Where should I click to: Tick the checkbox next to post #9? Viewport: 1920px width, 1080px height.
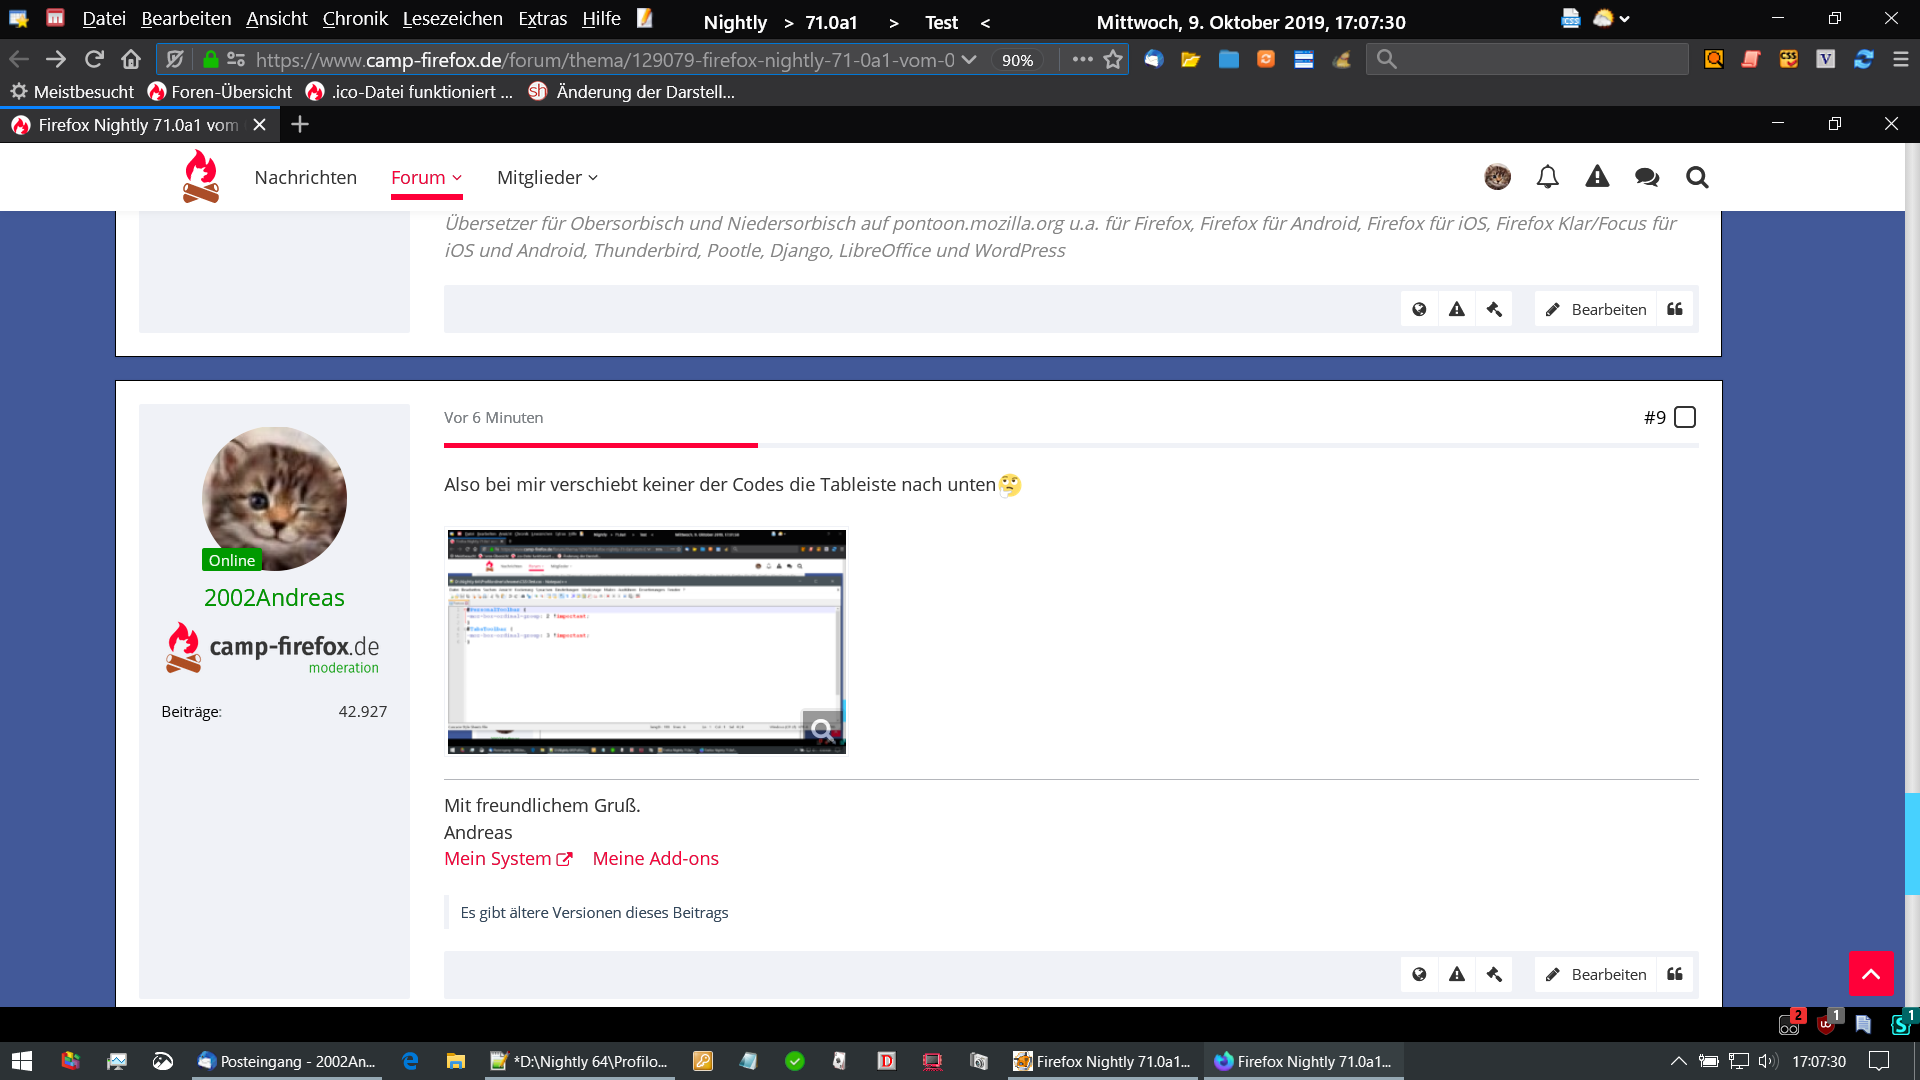pos(1685,417)
